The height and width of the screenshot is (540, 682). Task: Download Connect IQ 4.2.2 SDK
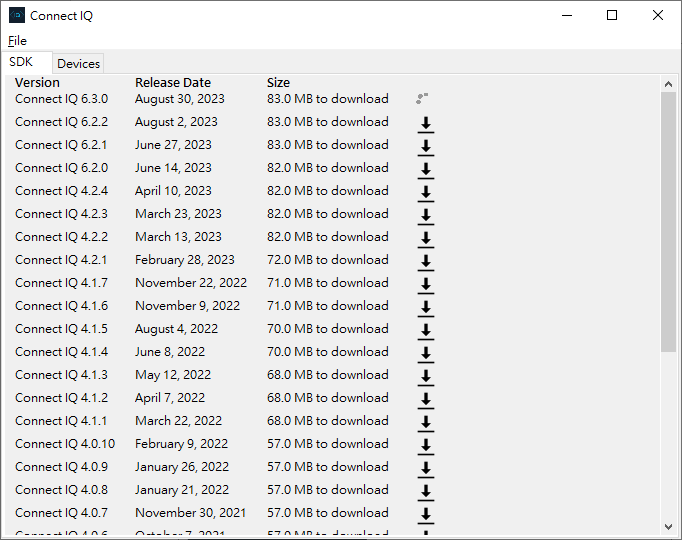point(426,240)
